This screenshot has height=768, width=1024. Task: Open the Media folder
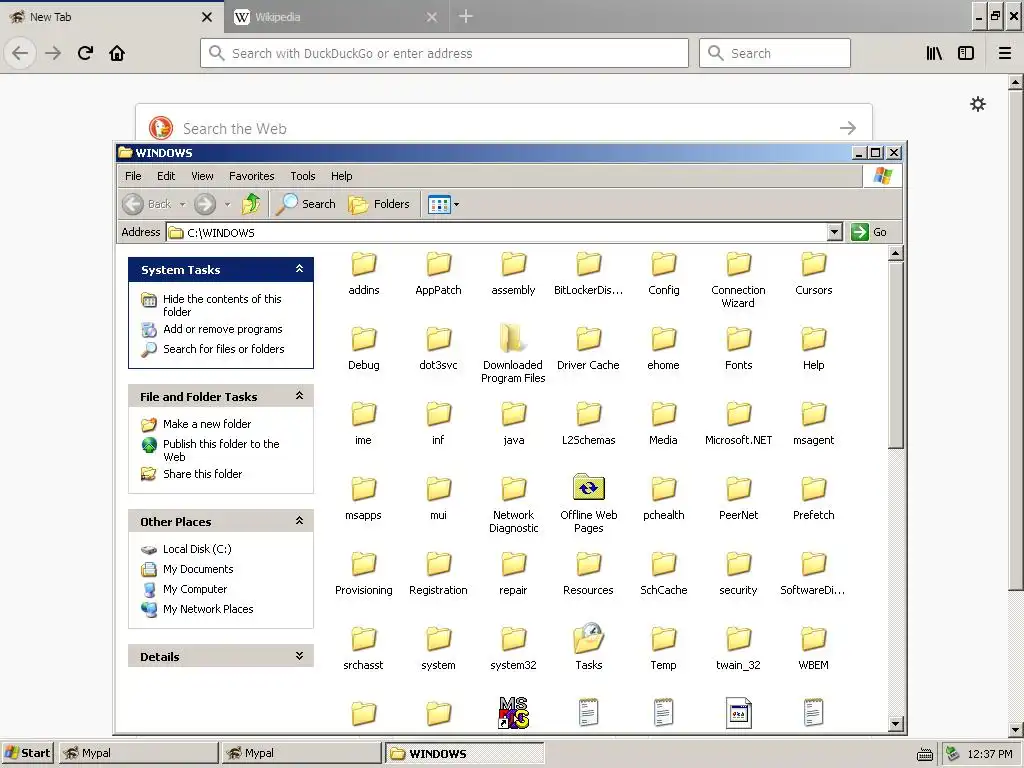[x=664, y=423]
